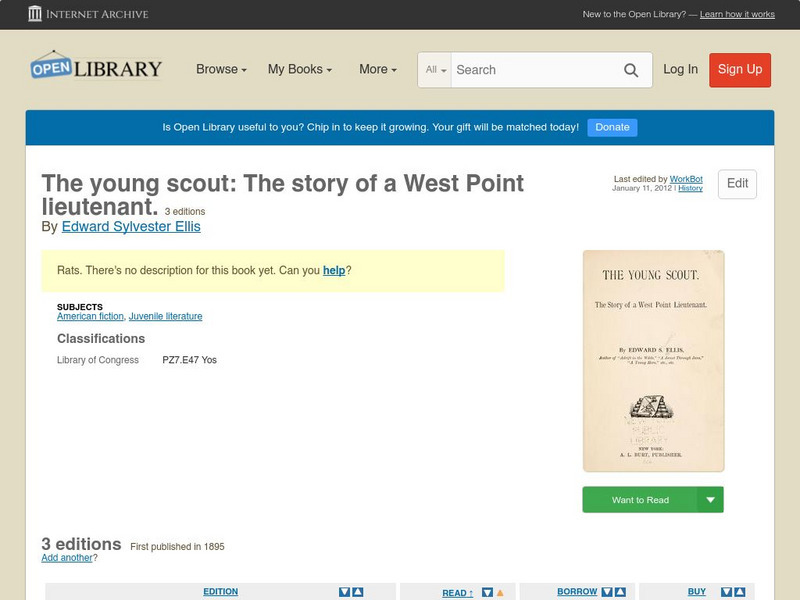Screen dimensions: 800x600
Task: Click the Sign Up button
Action: [739, 70]
